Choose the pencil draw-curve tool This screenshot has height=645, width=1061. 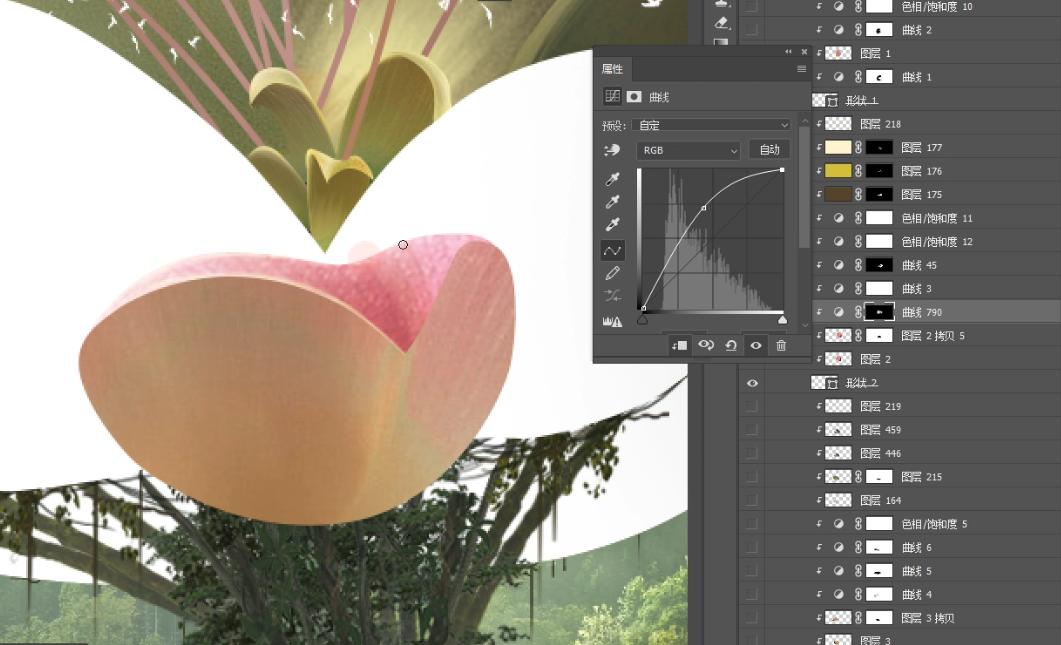(x=613, y=273)
